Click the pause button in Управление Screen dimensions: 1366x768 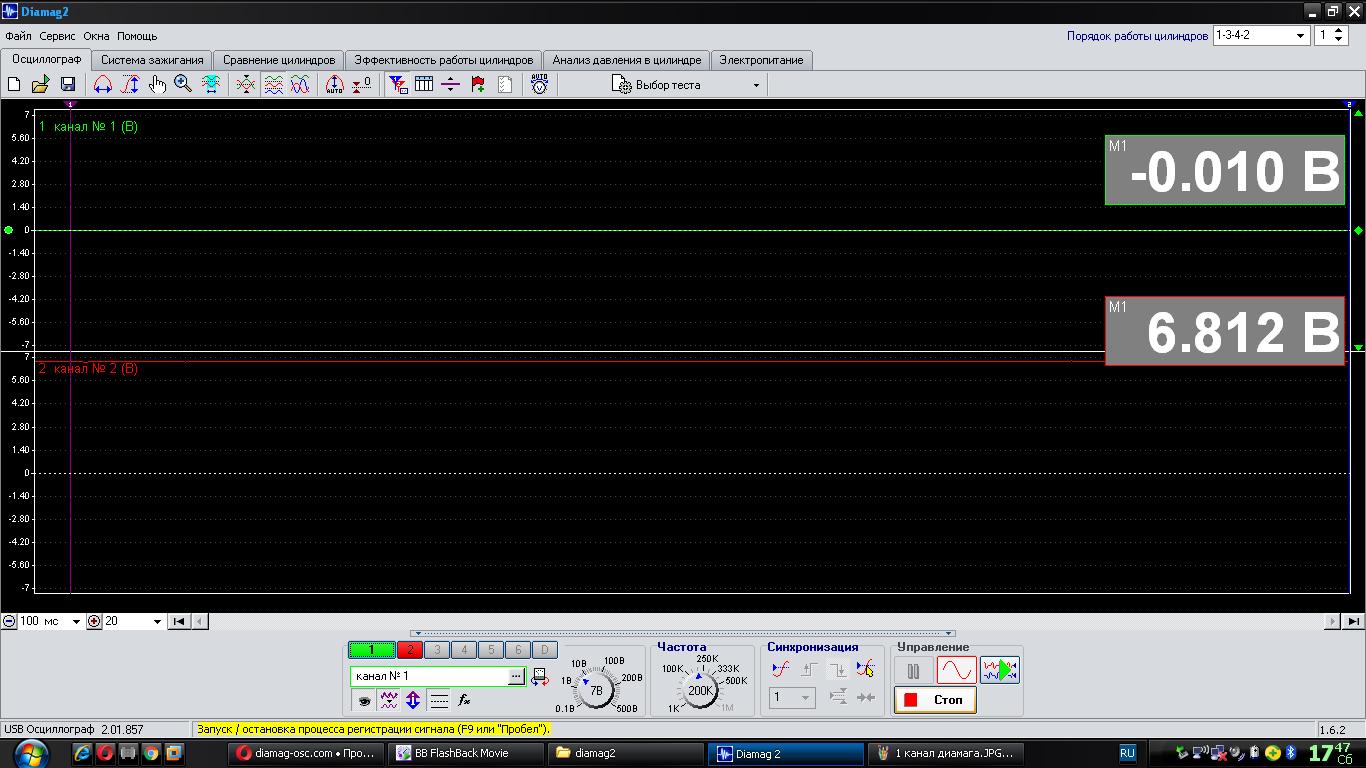(913, 670)
